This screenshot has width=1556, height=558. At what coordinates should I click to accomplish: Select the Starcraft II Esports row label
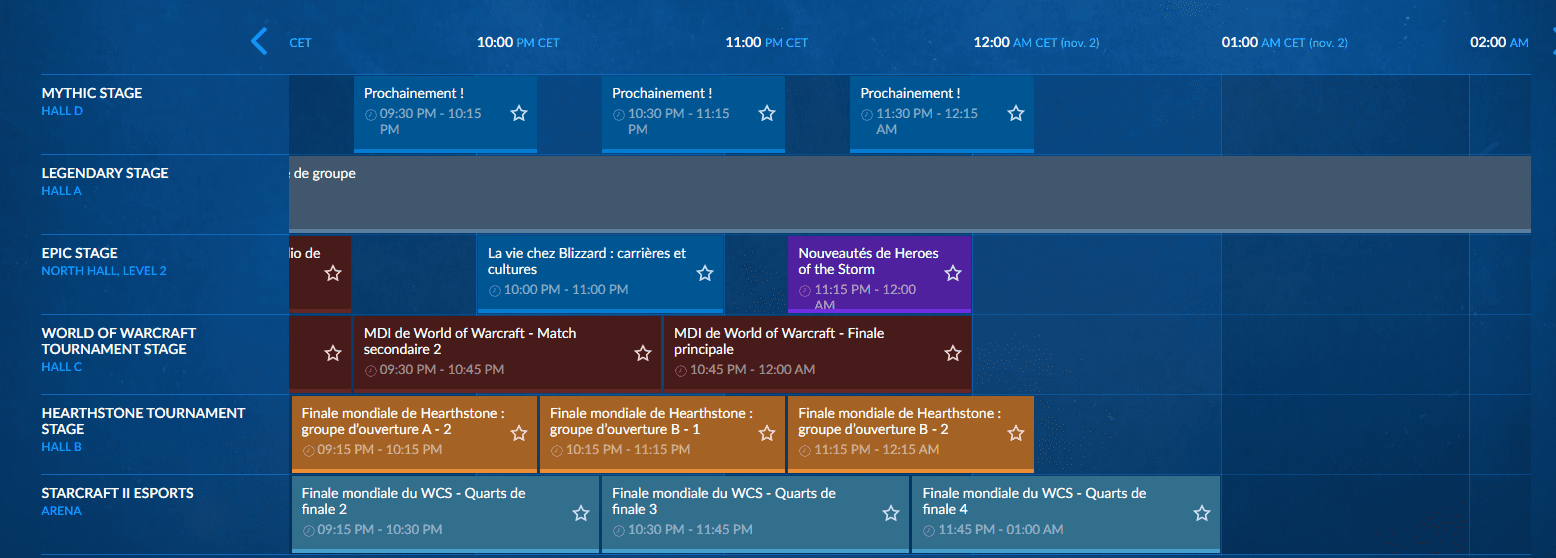click(117, 493)
